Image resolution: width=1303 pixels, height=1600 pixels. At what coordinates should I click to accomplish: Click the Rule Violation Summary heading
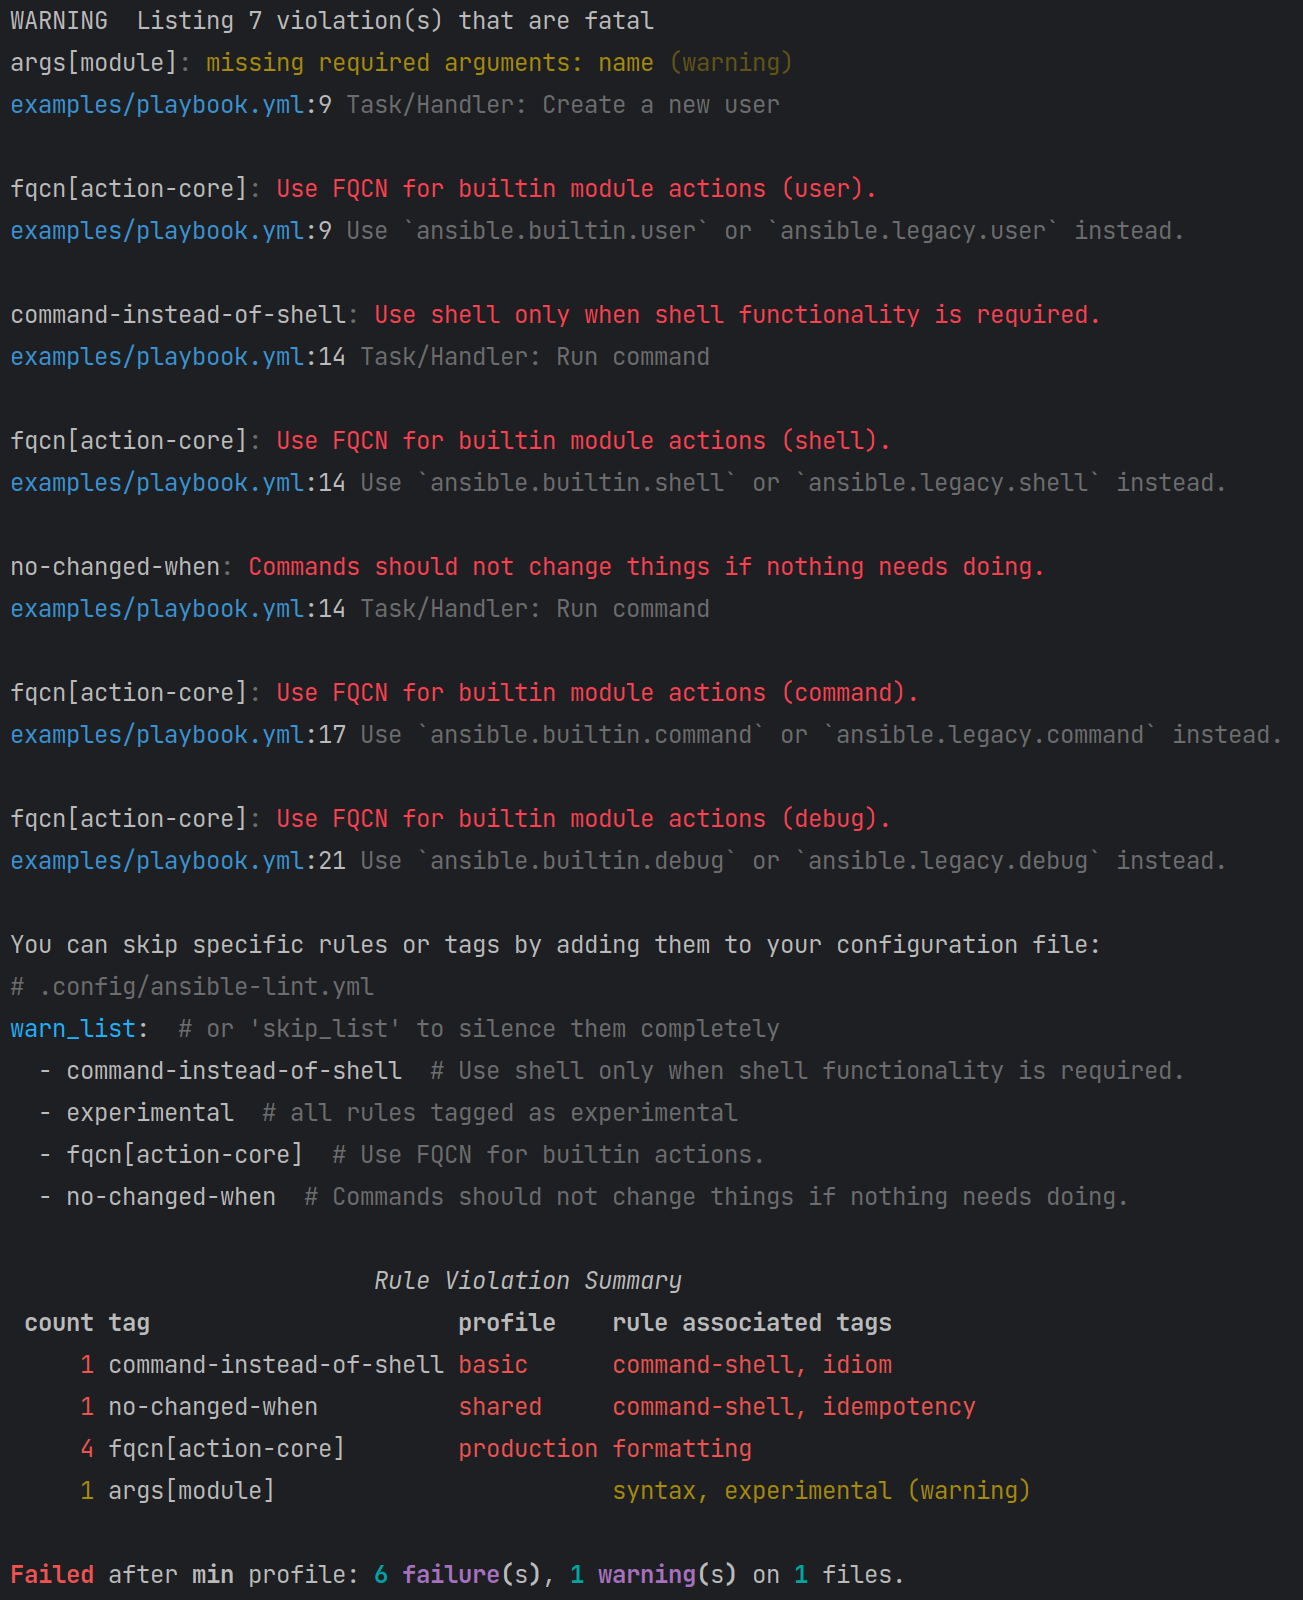(x=527, y=1281)
